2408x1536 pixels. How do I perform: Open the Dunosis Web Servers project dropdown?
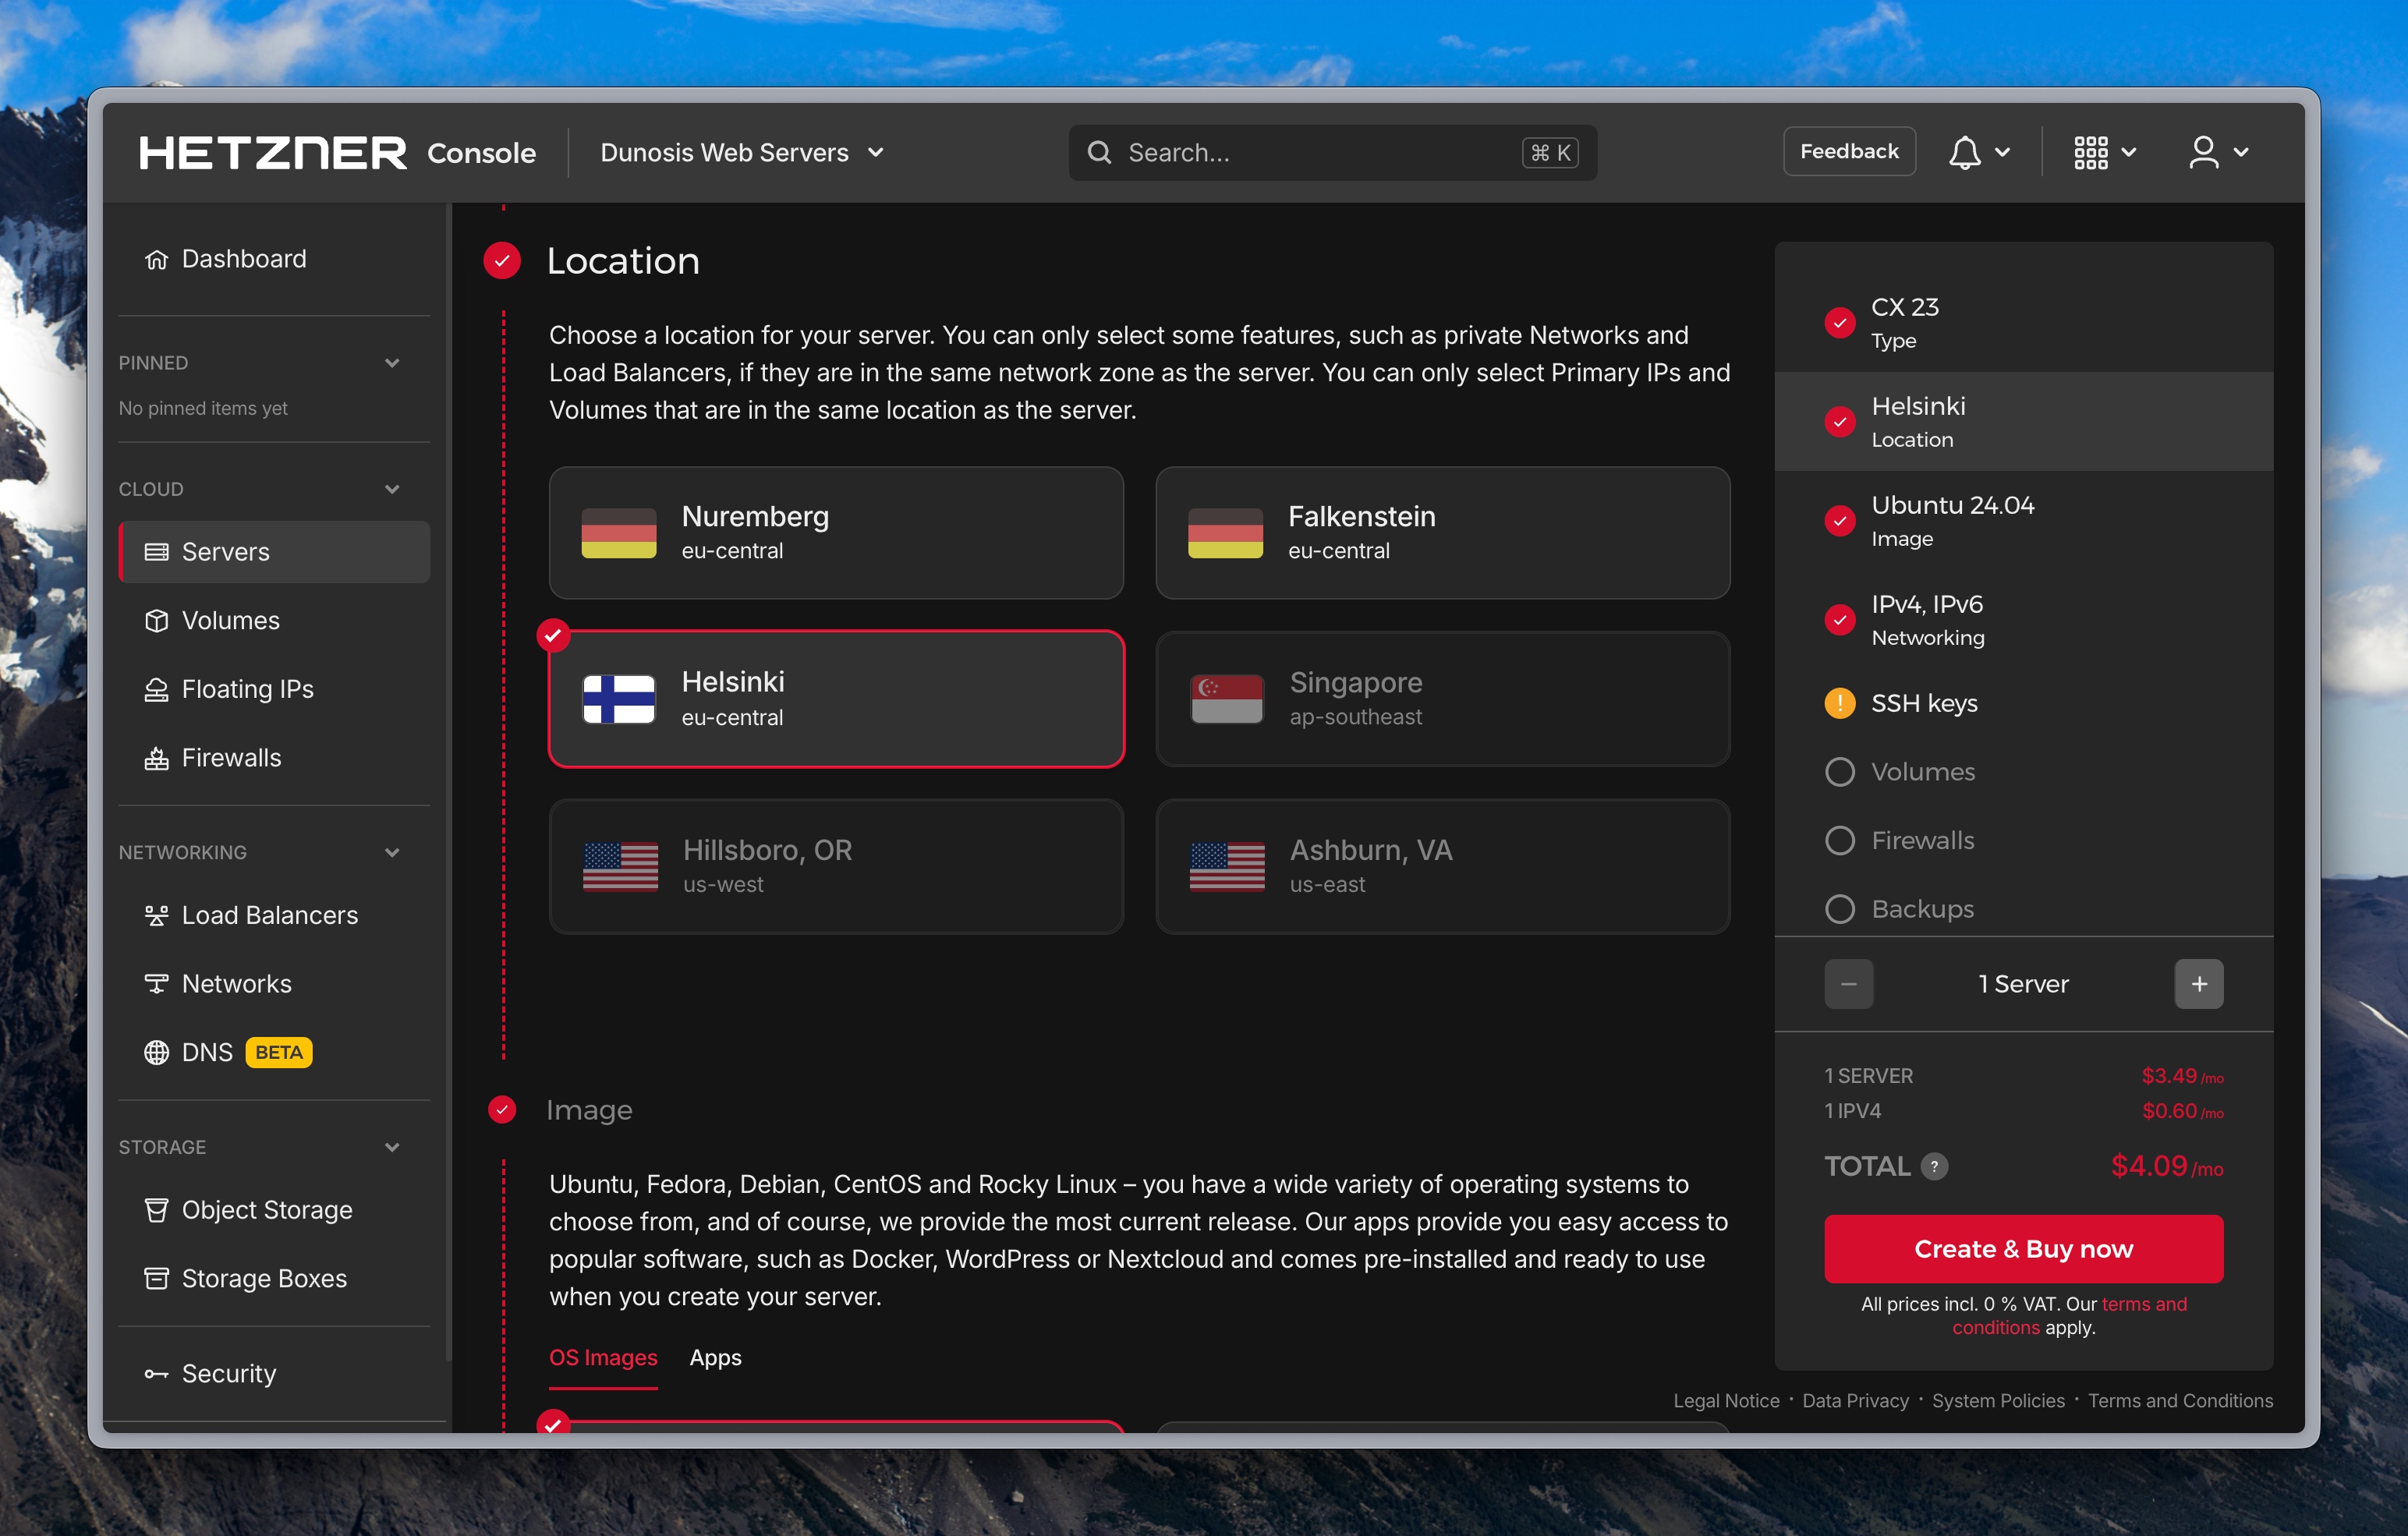(x=741, y=152)
